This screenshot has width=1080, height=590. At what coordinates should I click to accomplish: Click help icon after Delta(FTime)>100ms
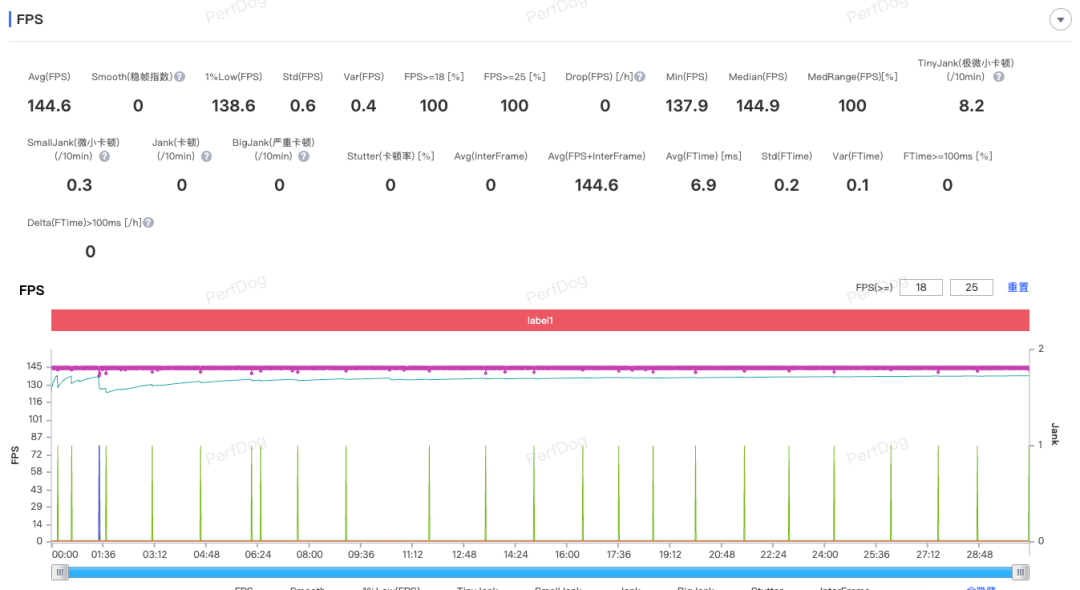point(149,223)
